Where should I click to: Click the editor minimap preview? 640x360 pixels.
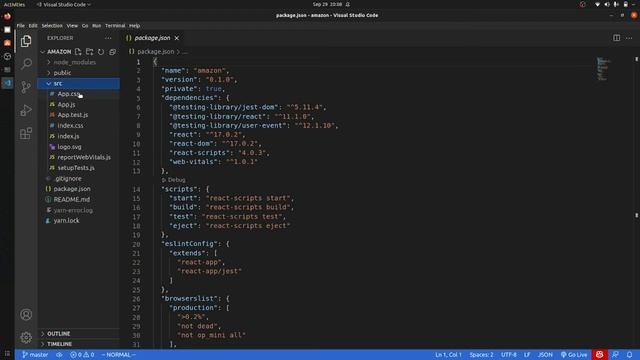pos(604,69)
